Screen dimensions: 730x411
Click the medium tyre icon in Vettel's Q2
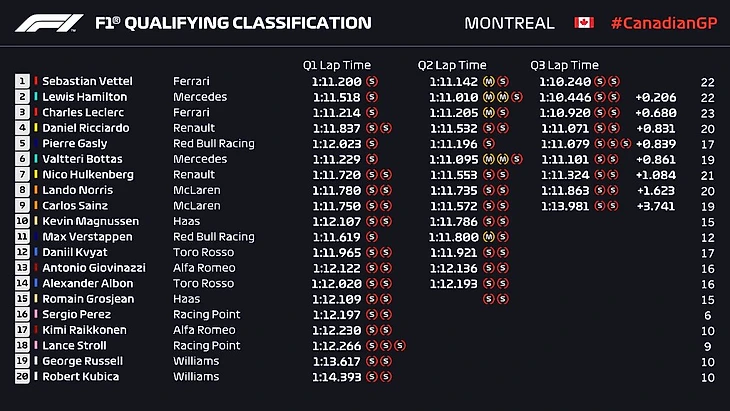pos(488,81)
